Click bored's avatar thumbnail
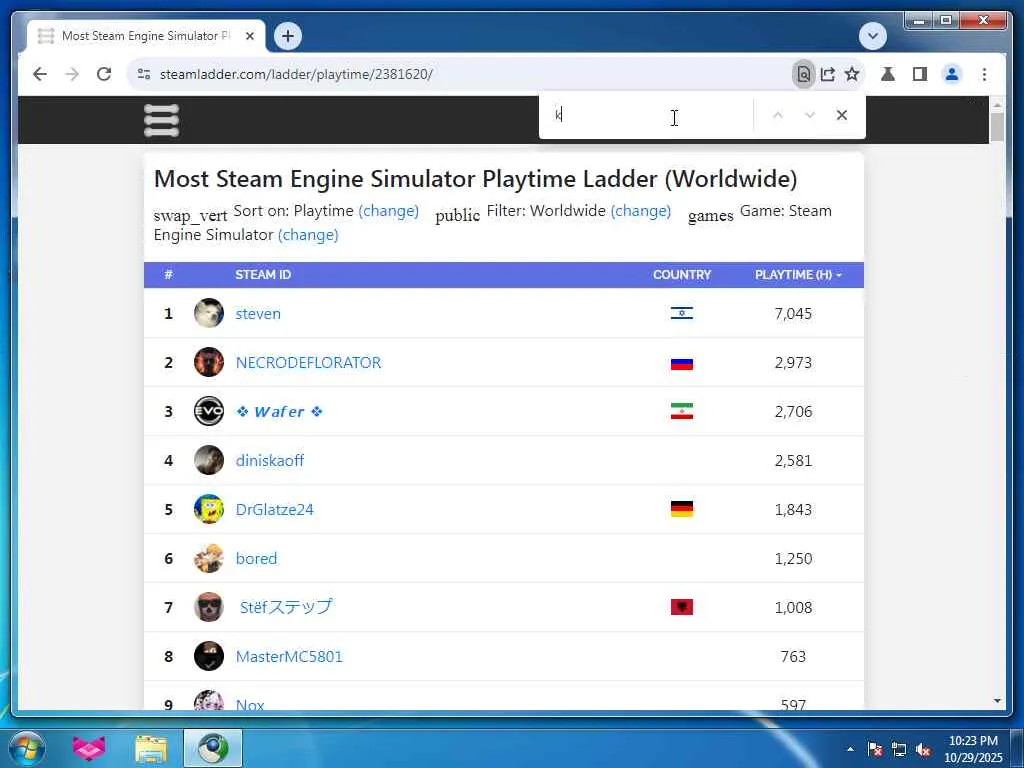Viewport: 1024px width, 768px height. tap(209, 558)
